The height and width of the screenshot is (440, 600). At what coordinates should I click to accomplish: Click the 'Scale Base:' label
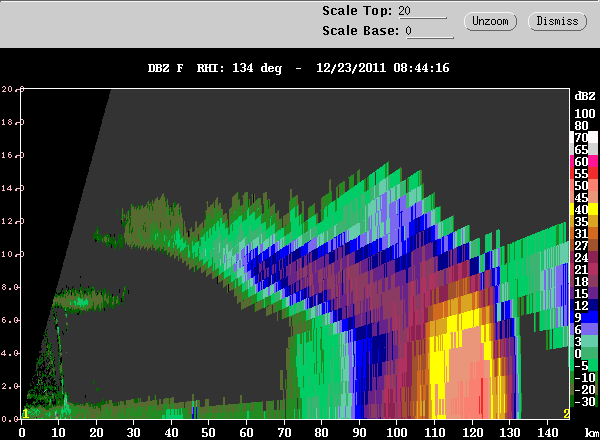pyautogui.click(x=360, y=31)
